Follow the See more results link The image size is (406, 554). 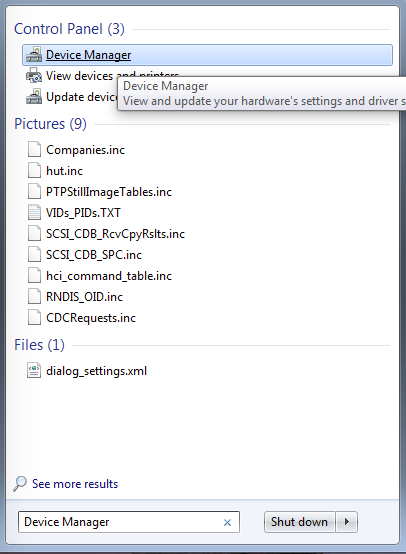tap(75, 484)
